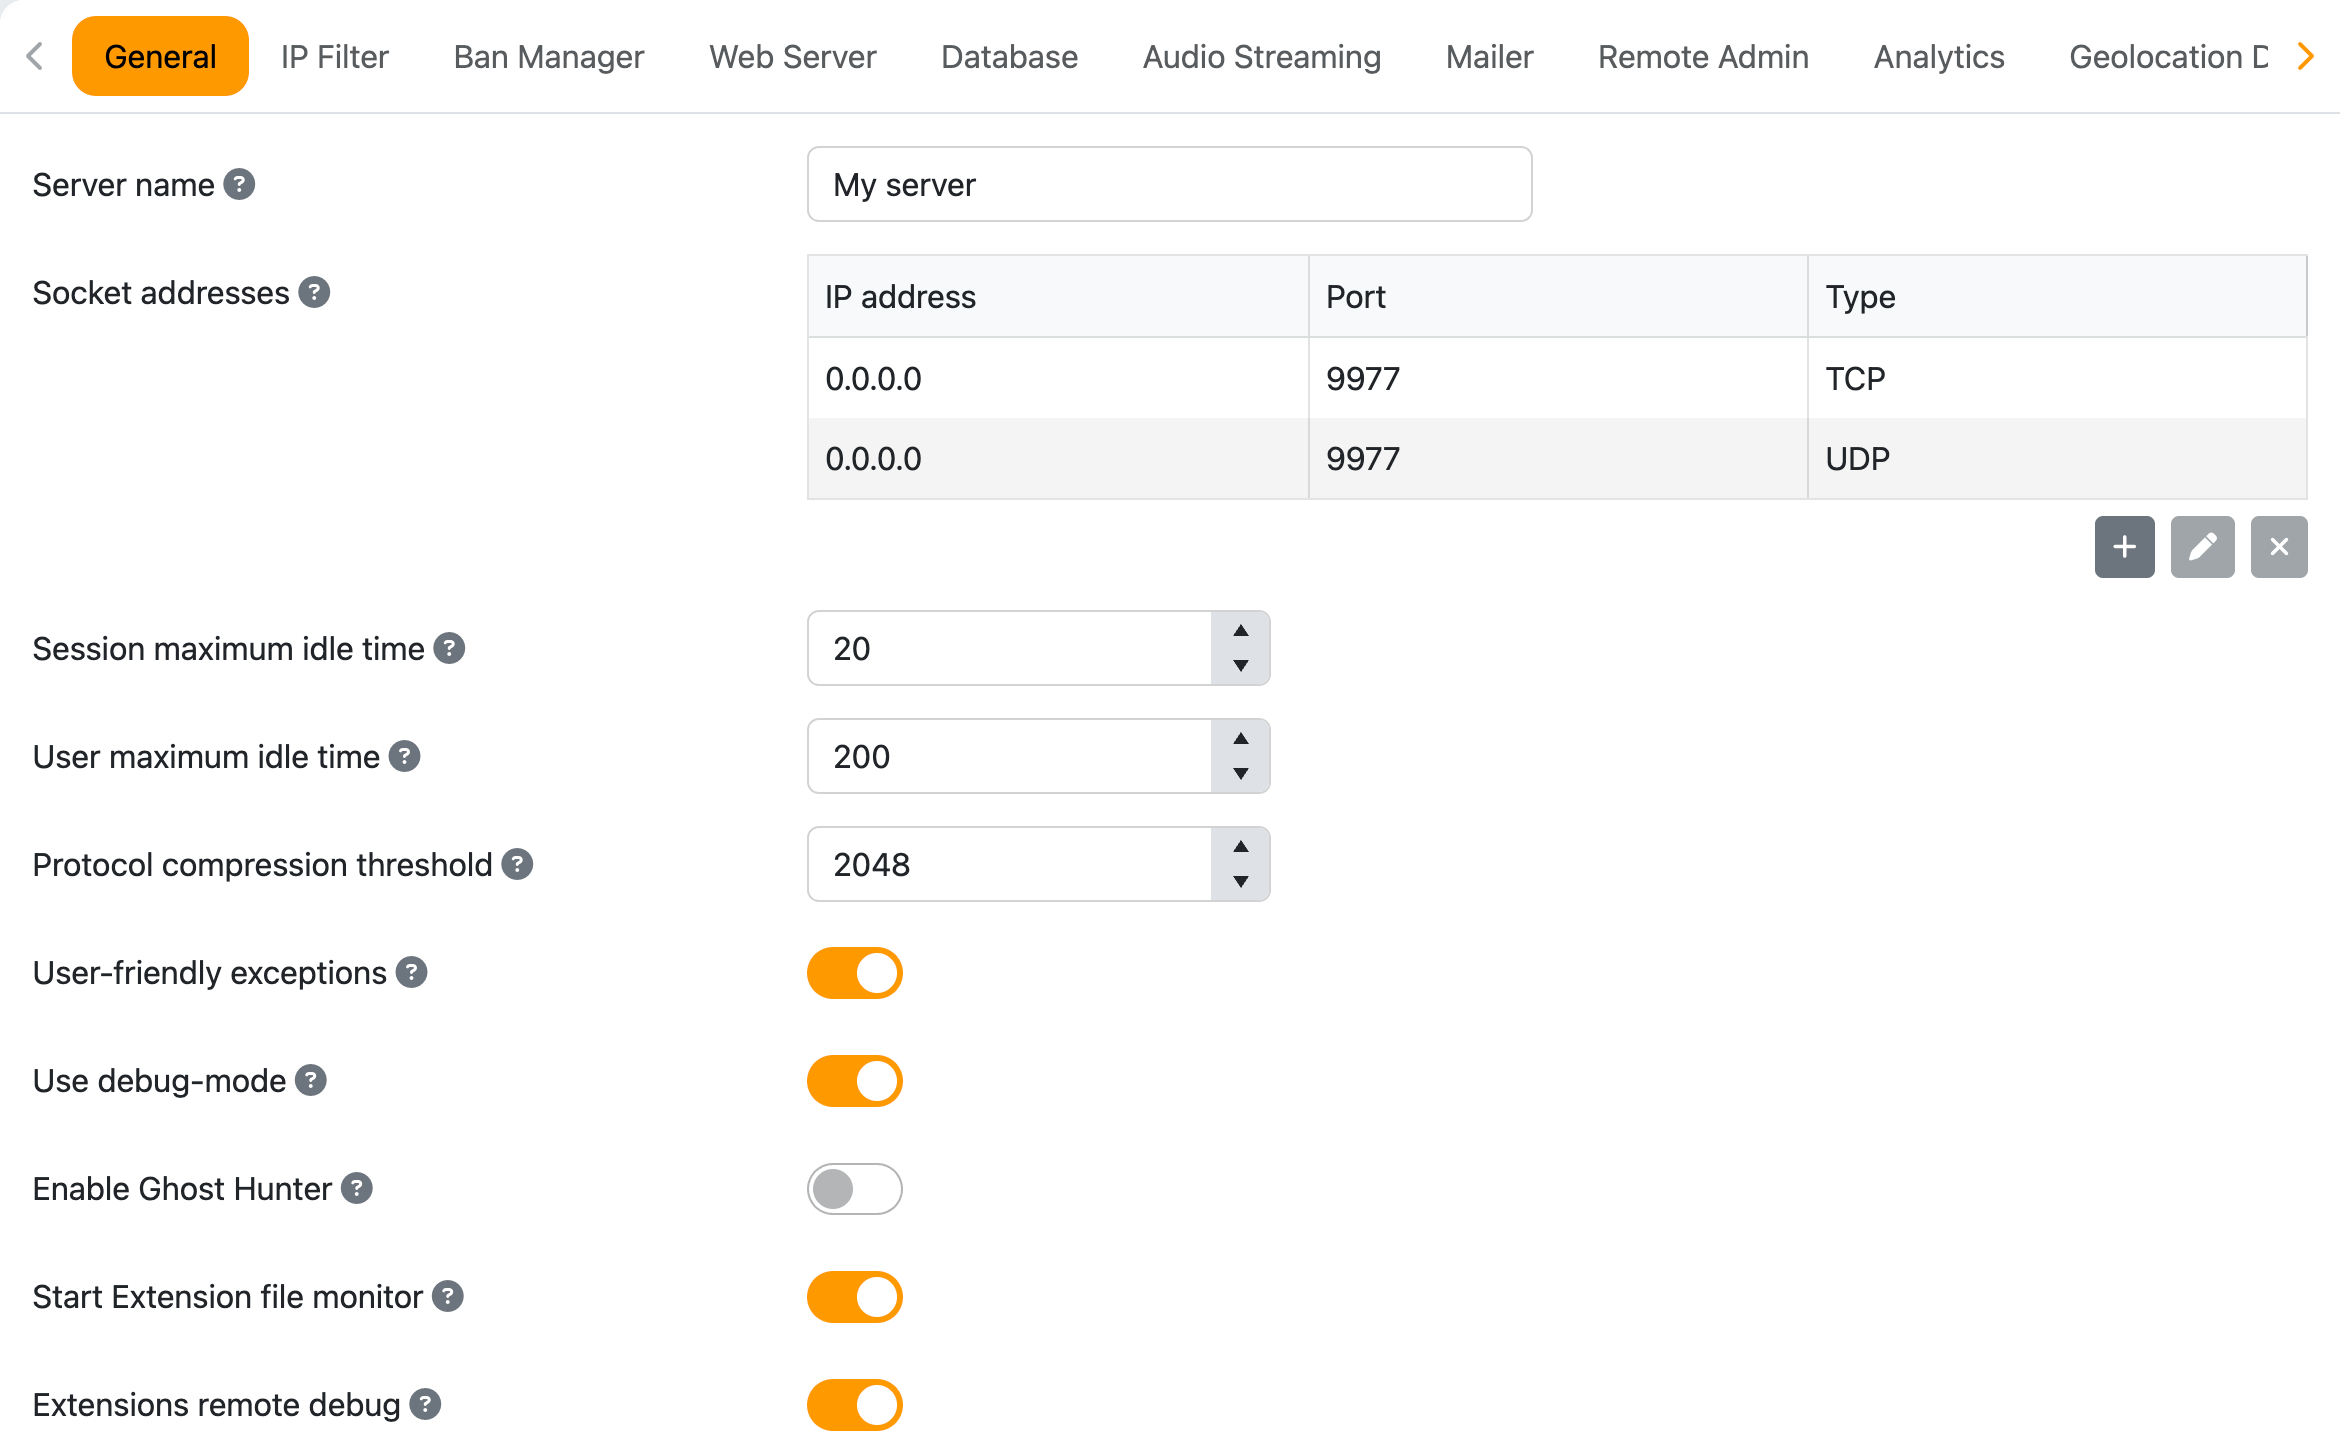Switch to the Web Server tab
This screenshot has height=1447, width=2340.
click(792, 57)
